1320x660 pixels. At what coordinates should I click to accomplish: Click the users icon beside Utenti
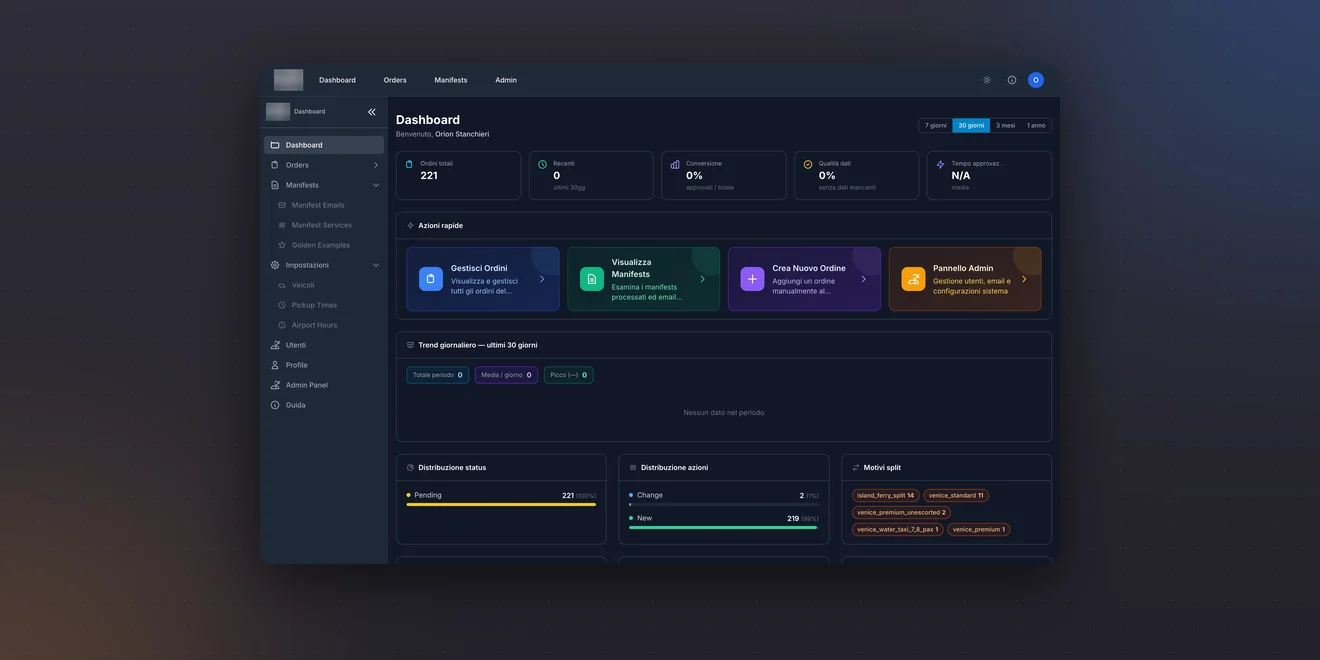[275, 345]
